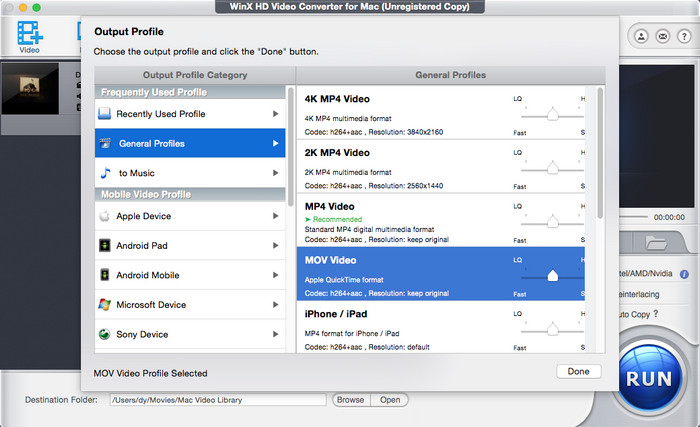The height and width of the screenshot is (427, 700).
Task: Click the Apple Device logo icon
Action: 104,216
